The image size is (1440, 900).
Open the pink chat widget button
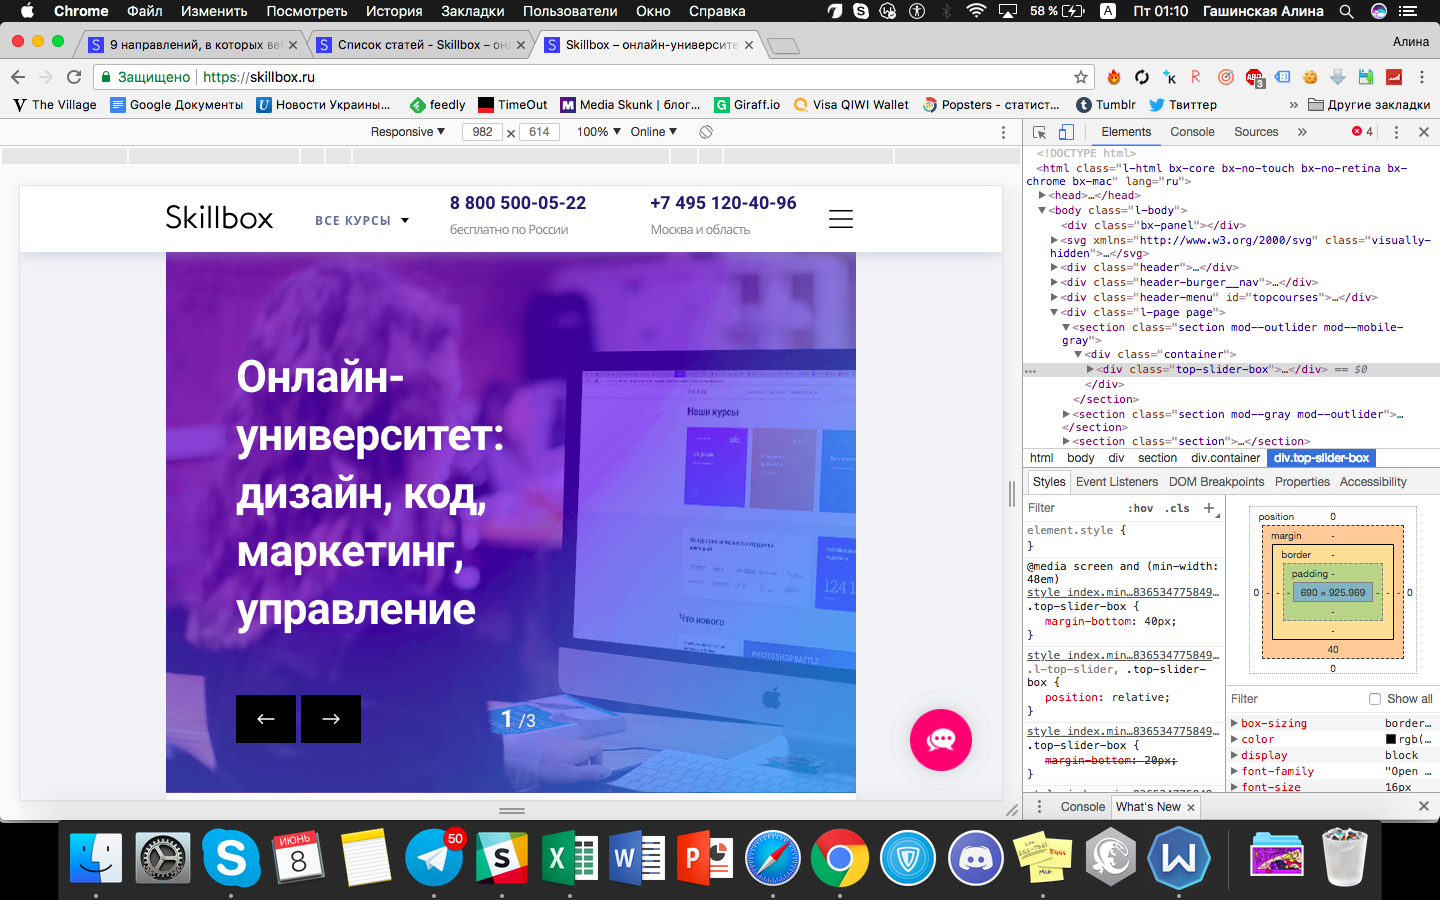pos(941,740)
